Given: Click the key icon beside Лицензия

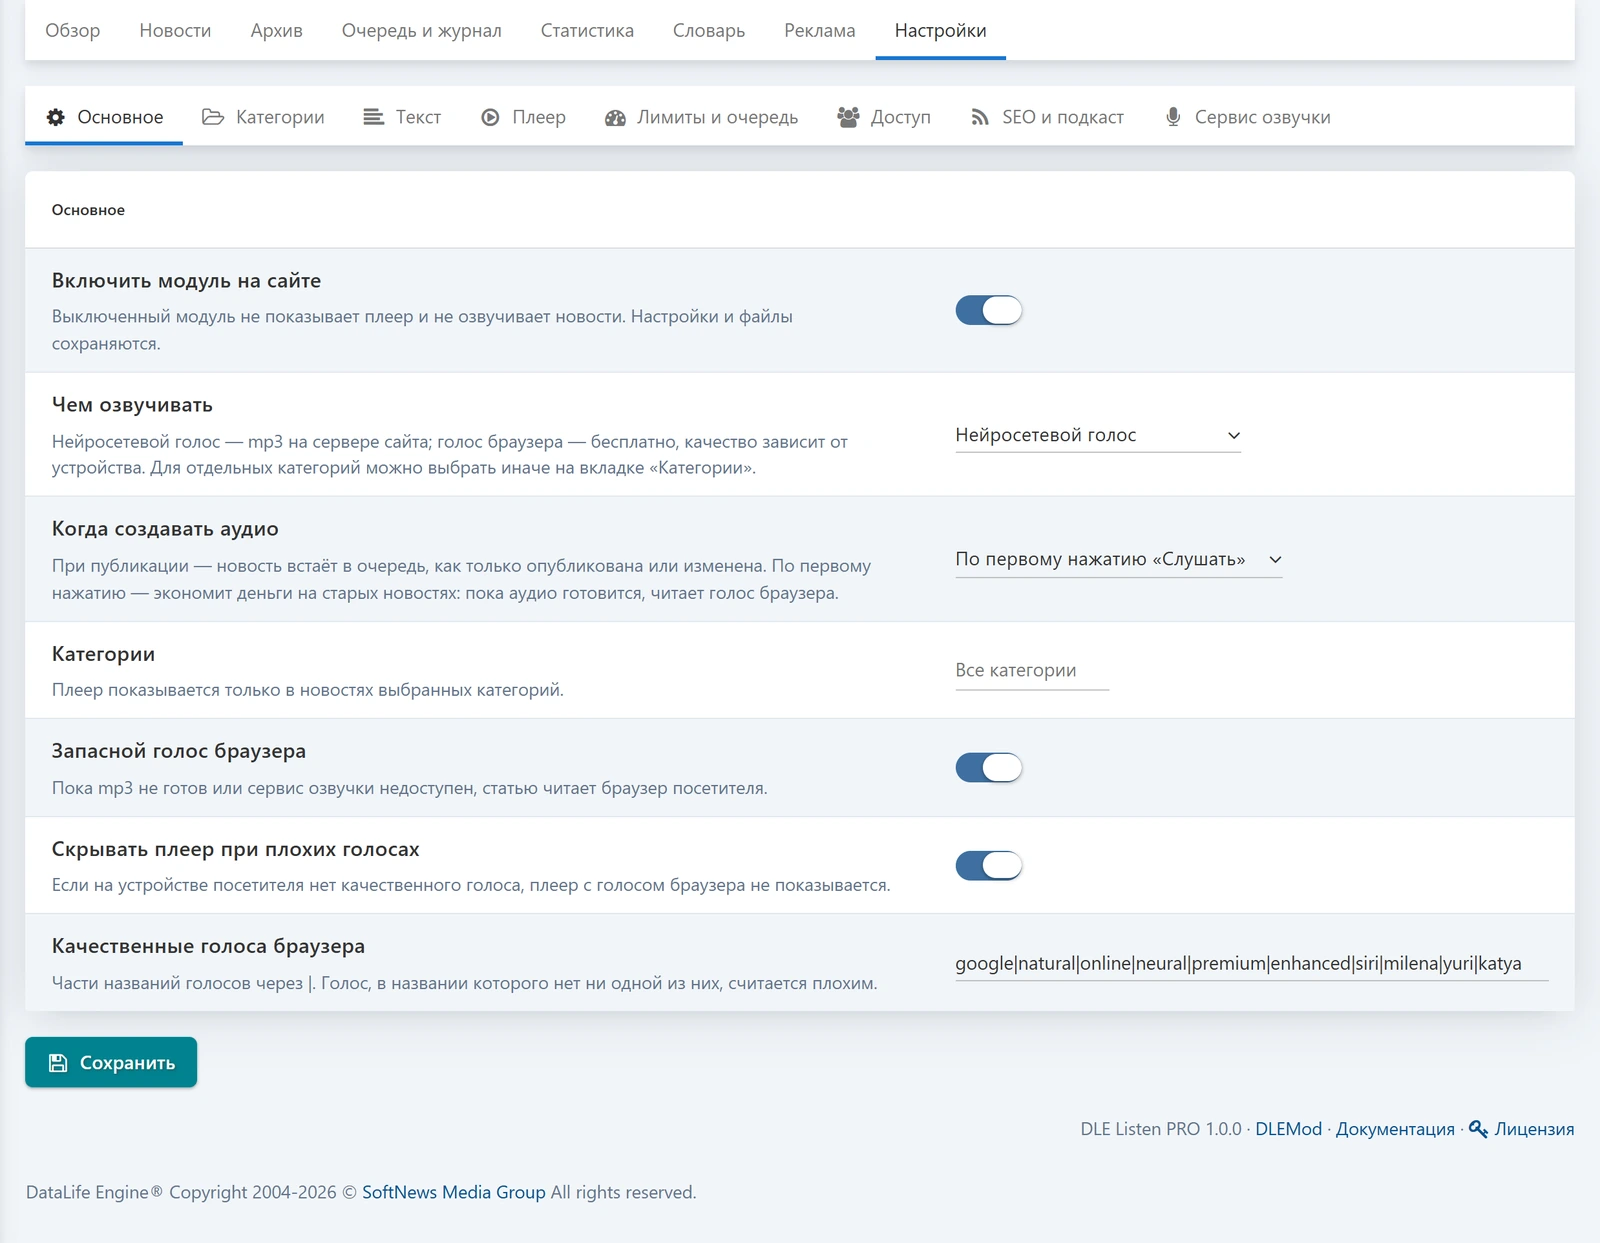Looking at the screenshot, I should pyautogui.click(x=1478, y=1128).
